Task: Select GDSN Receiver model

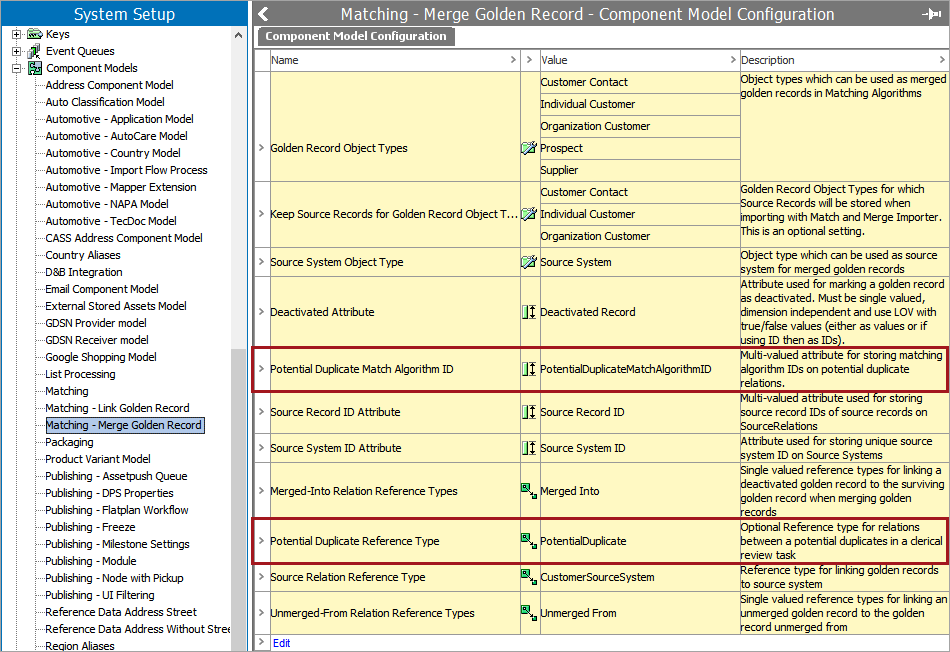Action: 97,339
